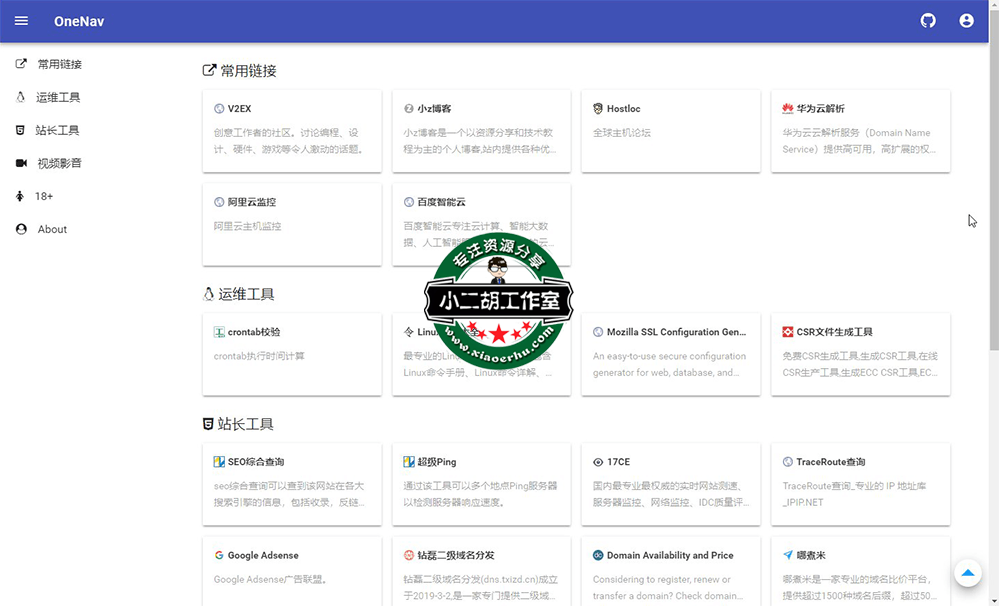
Task: Open the 超级Ping tool card
Action: click(x=481, y=484)
